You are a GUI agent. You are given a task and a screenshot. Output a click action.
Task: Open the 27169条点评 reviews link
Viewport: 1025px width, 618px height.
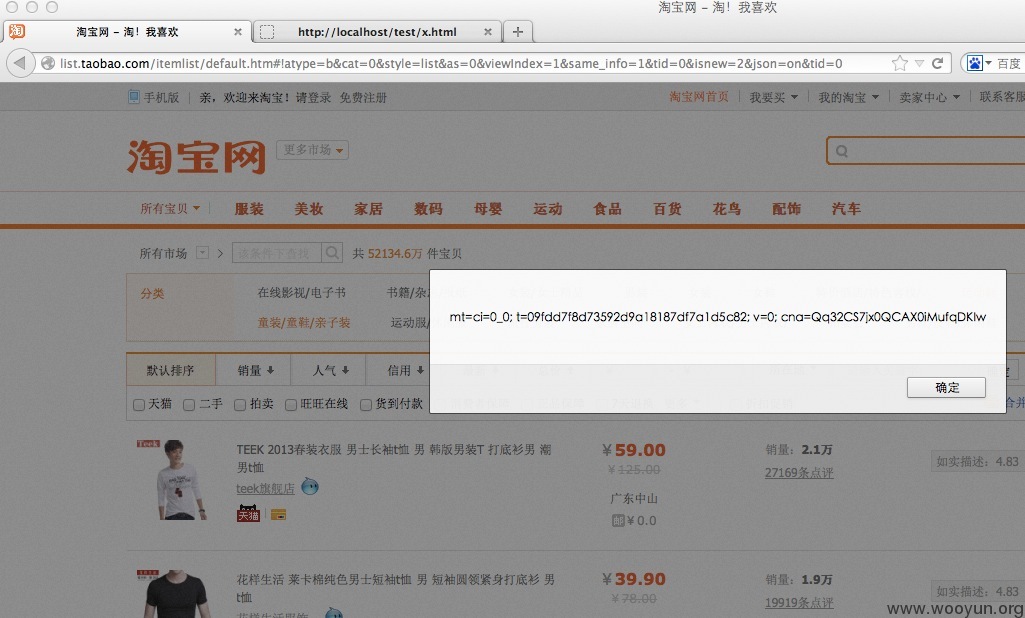pyautogui.click(x=799, y=472)
